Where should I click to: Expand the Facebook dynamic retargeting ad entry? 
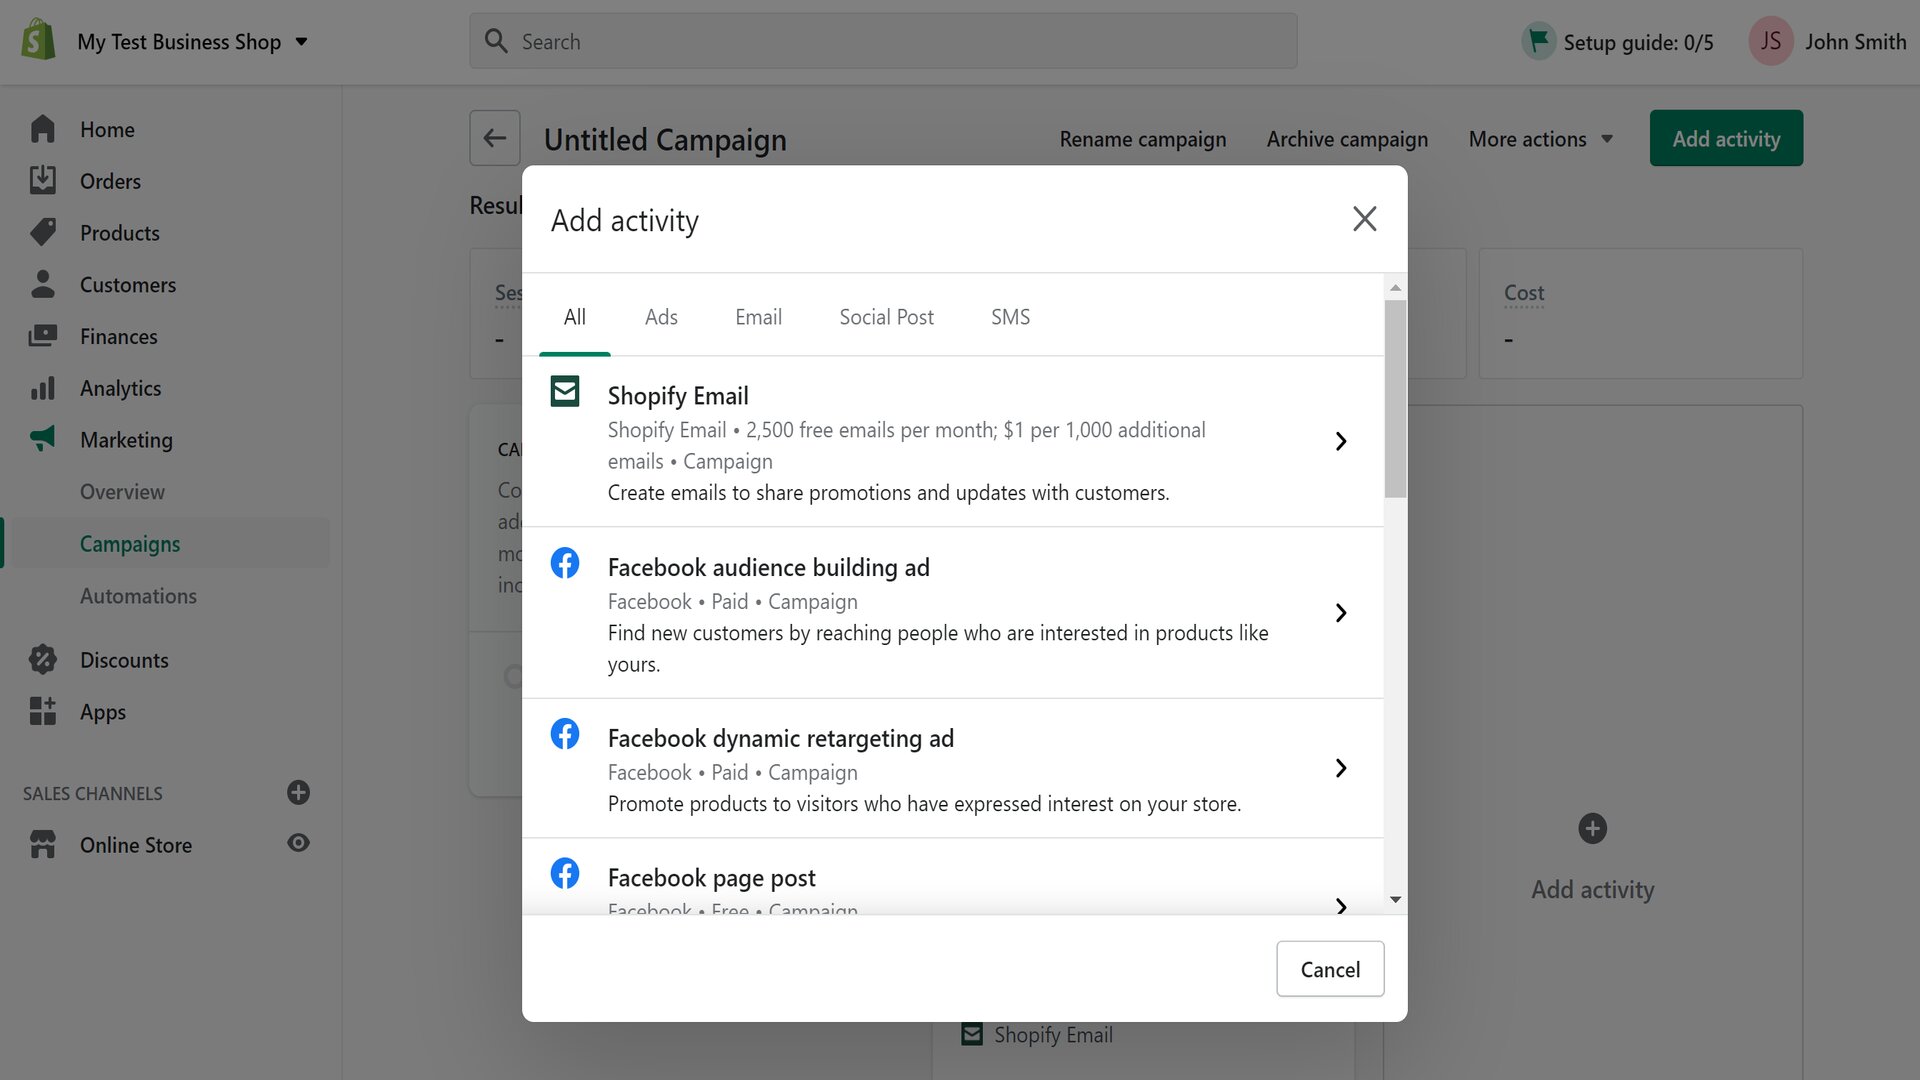click(x=1341, y=767)
